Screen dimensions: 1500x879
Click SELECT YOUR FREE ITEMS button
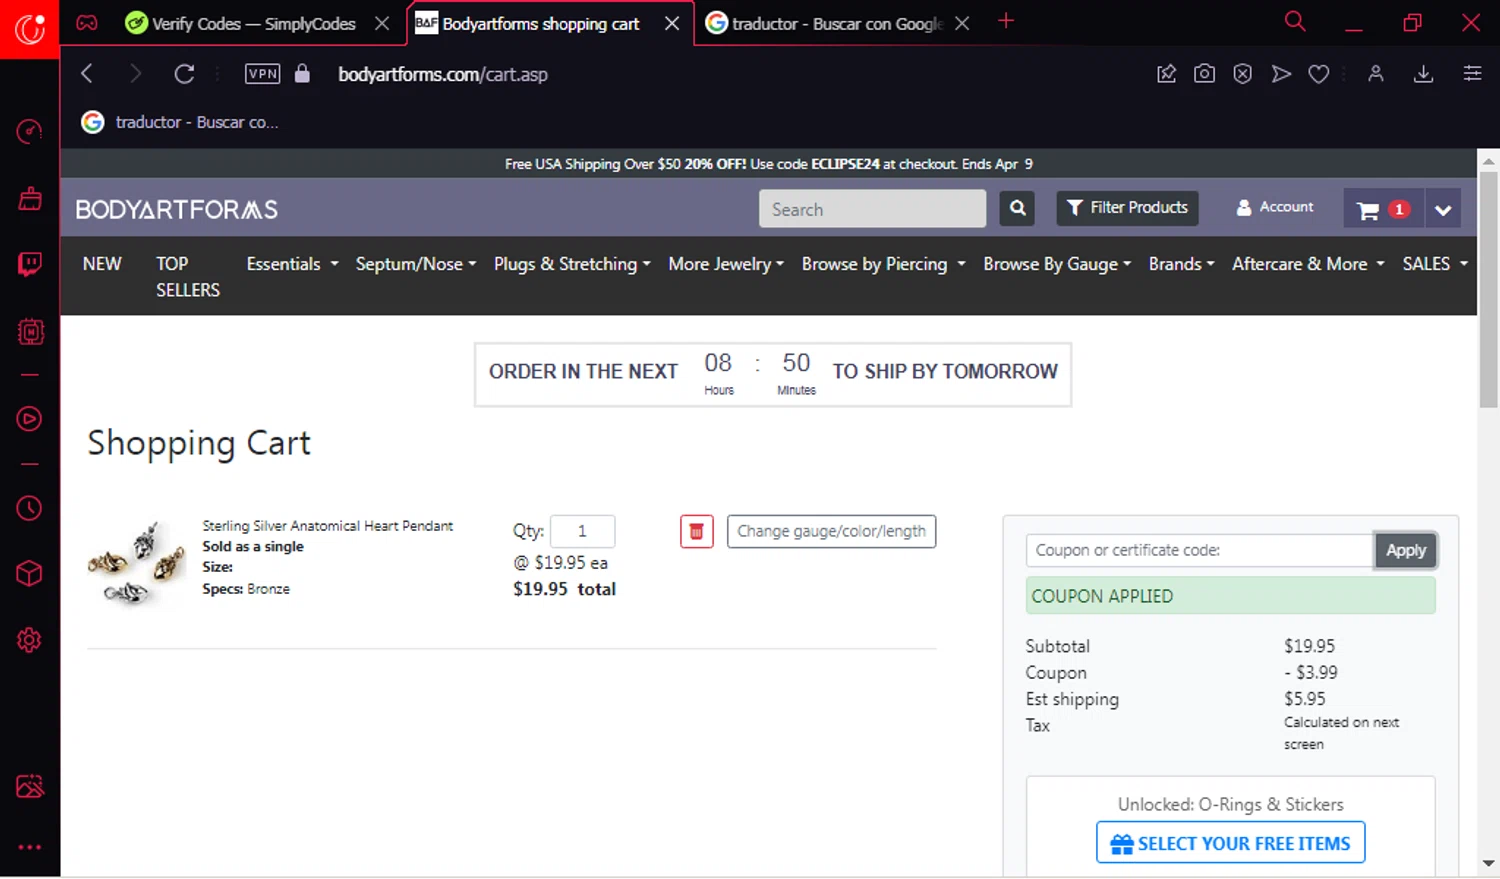(x=1231, y=843)
